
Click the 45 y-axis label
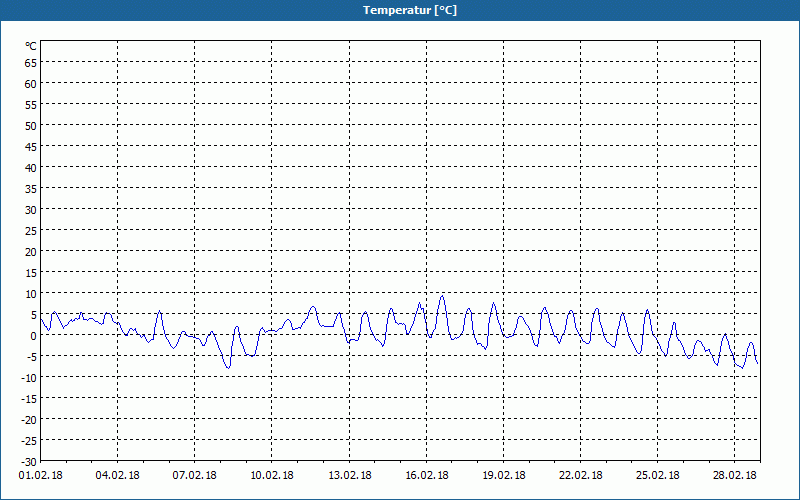[31, 147]
